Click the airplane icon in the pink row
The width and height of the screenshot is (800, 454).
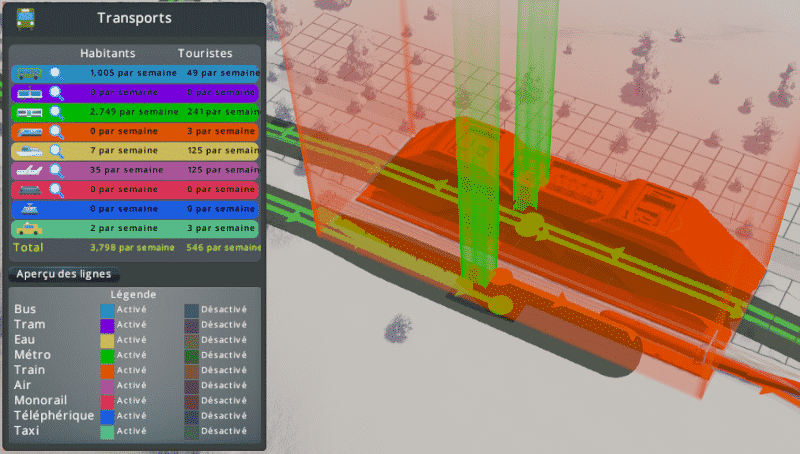(x=29, y=170)
